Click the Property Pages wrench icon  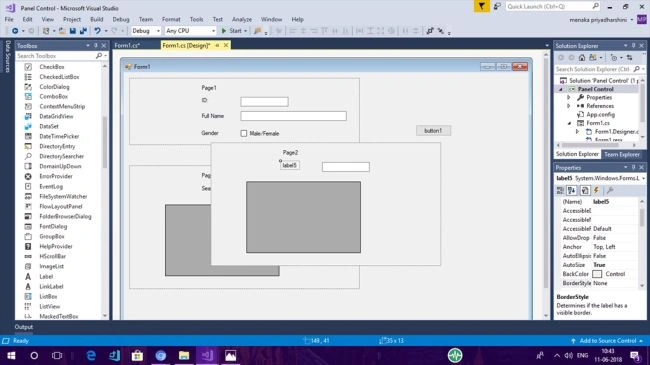click(x=610, y=190)
